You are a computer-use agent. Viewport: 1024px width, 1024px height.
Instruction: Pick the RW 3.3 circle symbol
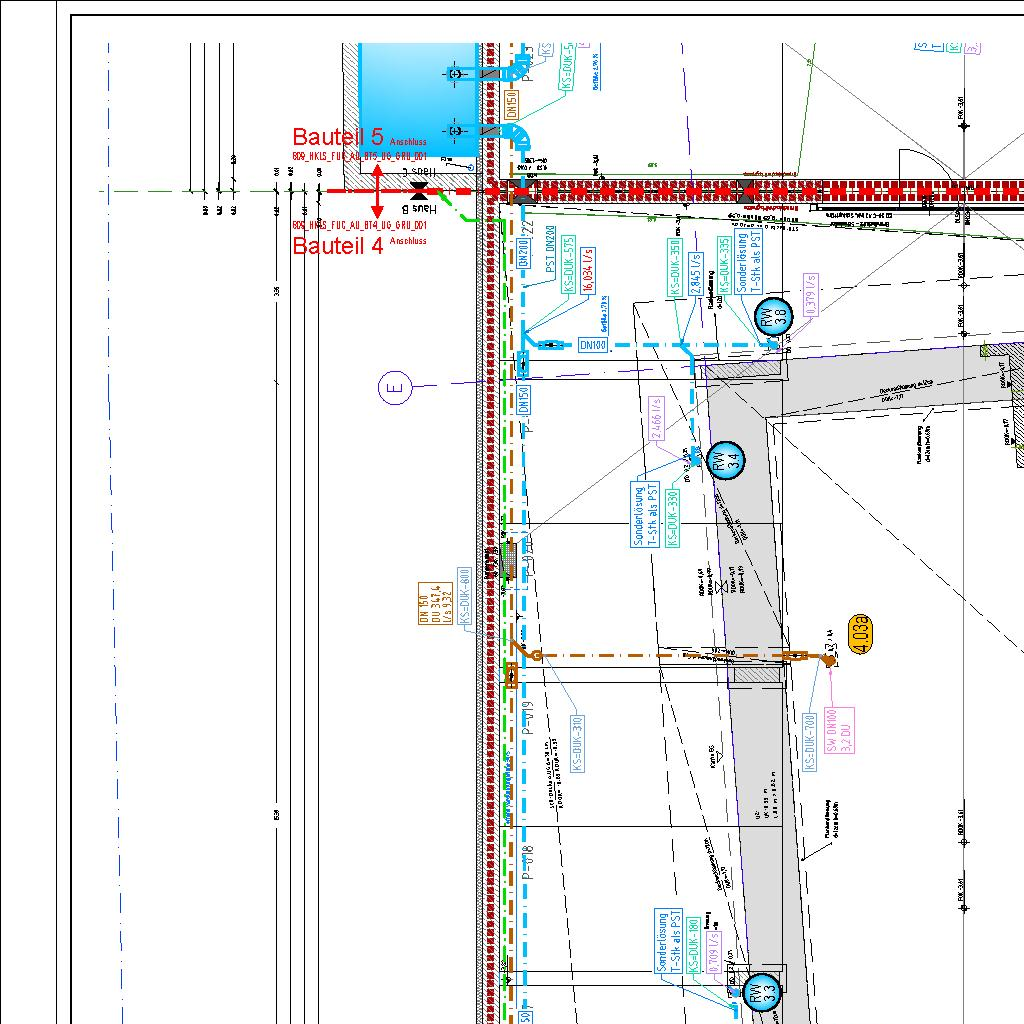[762, 993]
